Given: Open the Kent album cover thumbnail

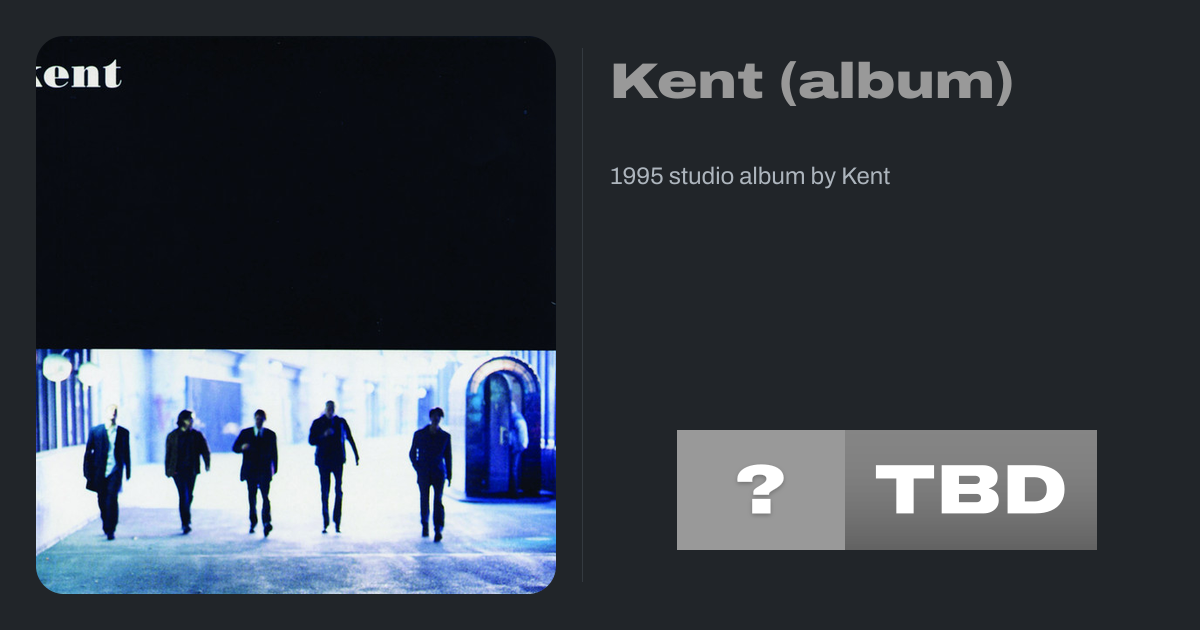Looking at the screenshot, I should pos(296,315).
